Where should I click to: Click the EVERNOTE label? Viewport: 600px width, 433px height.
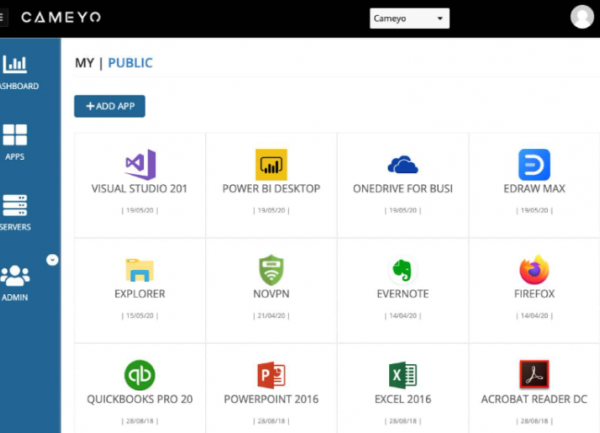(403, 294)
